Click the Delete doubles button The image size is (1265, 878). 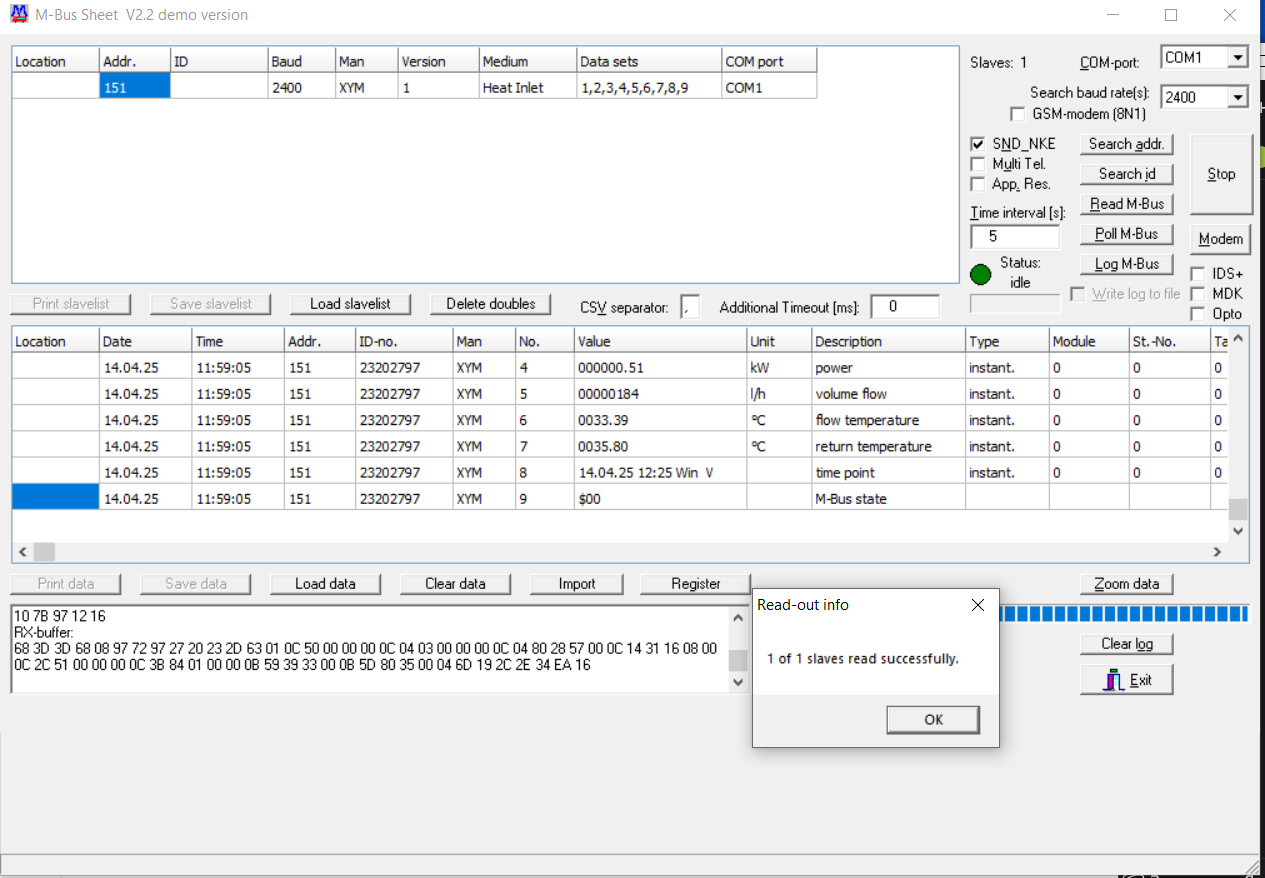(x=490, y=304)
